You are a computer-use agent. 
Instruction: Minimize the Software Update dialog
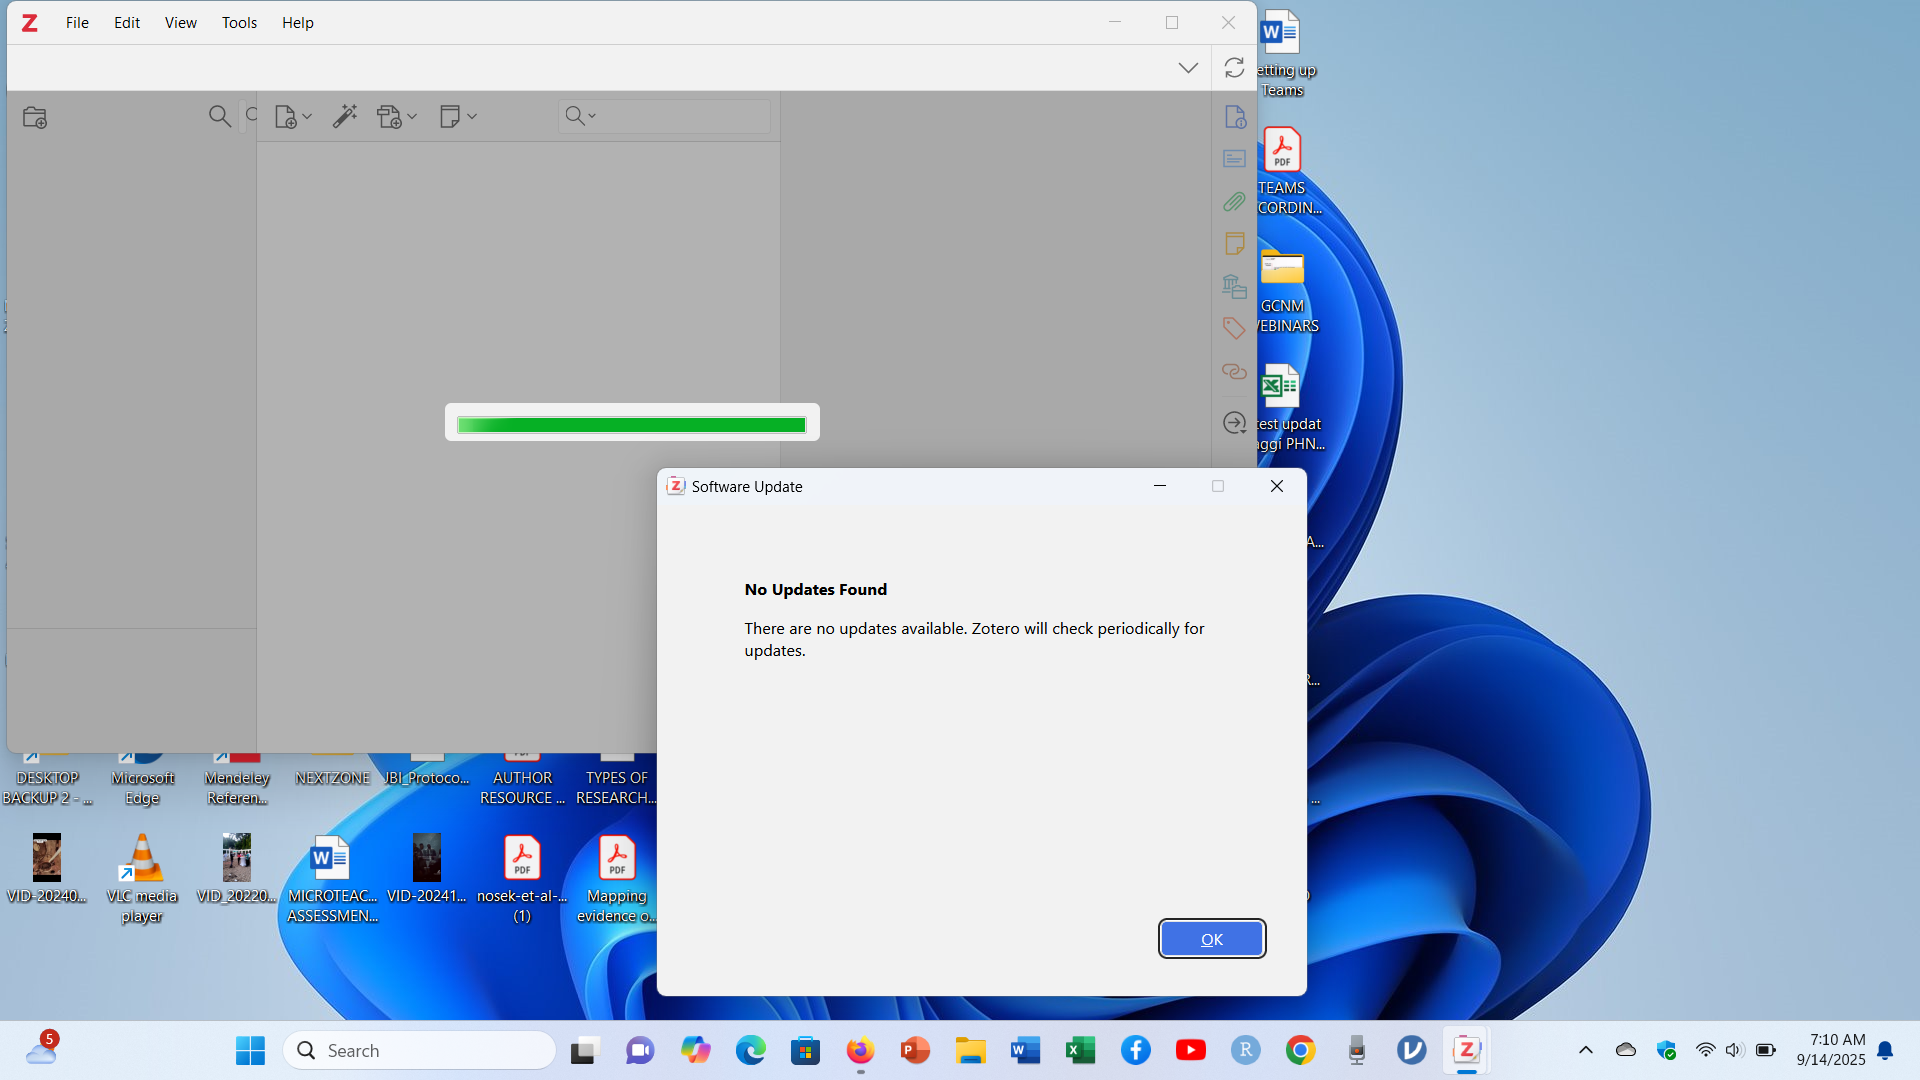click(x=1160, y=486)
